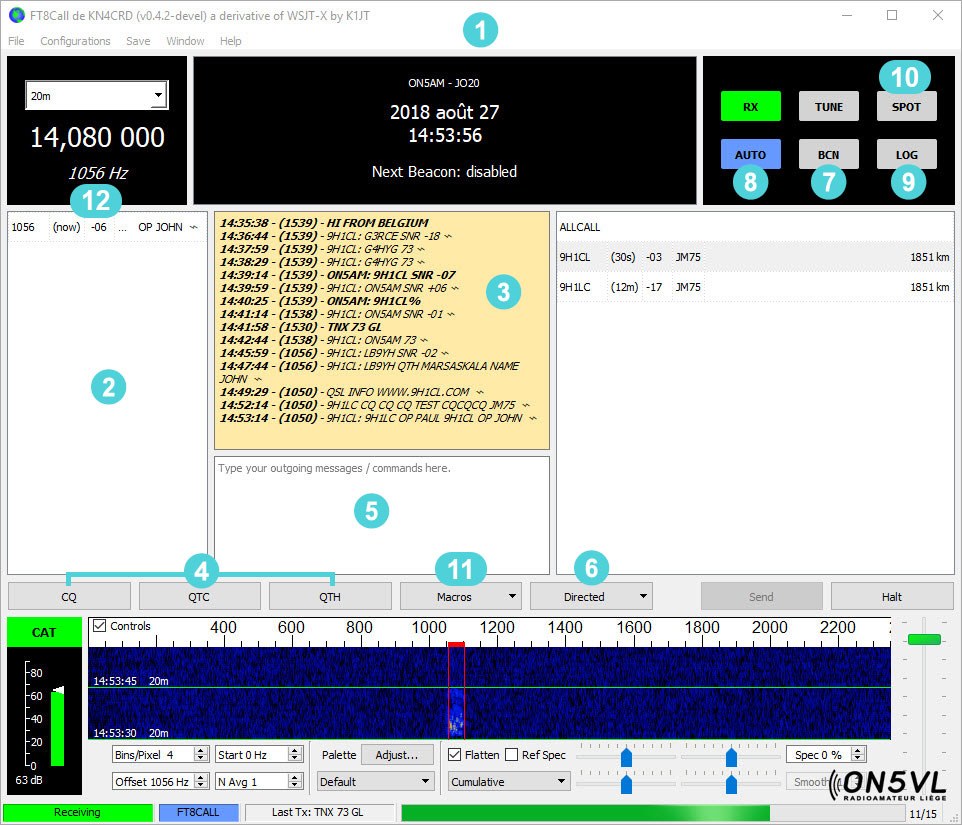Image resolution: width=962 pixels, height=825 pixels.
Task: Open the File menu
Action: [17, 41]
